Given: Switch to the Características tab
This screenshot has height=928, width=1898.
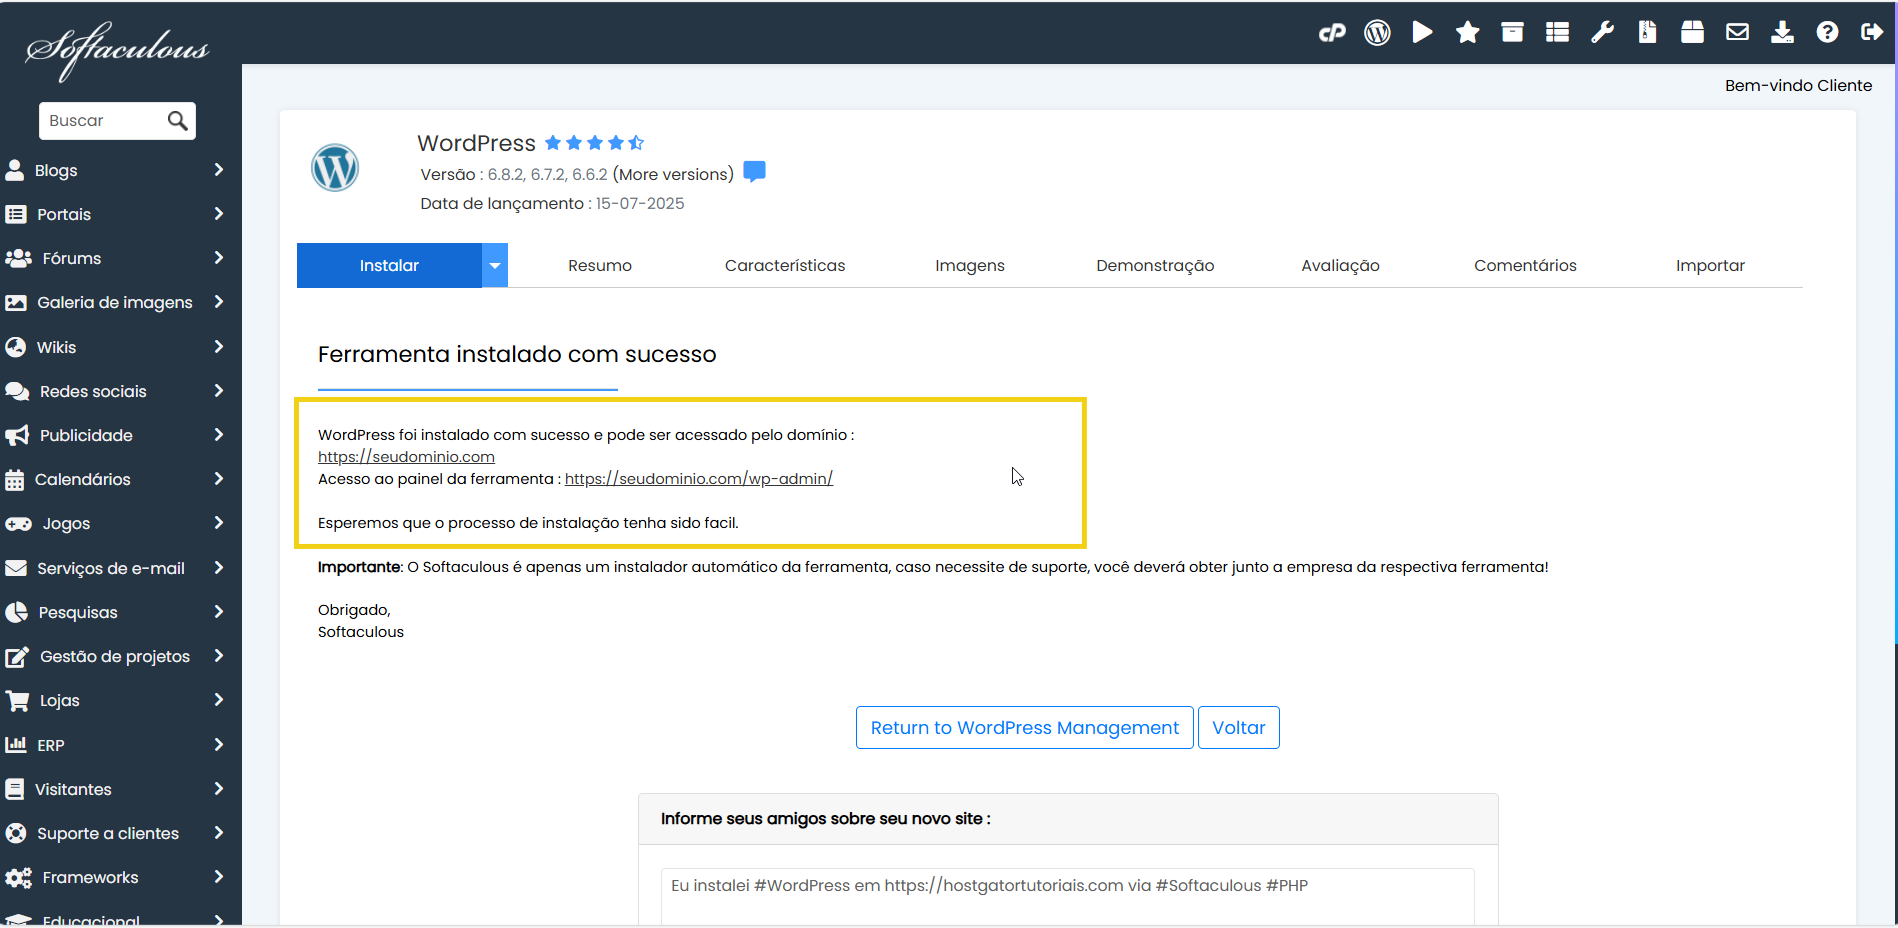Looking at the screenshot, I should [785, 265].
